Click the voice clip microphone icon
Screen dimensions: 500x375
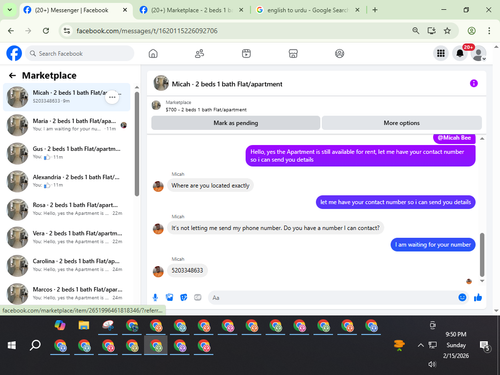point(155,297)
